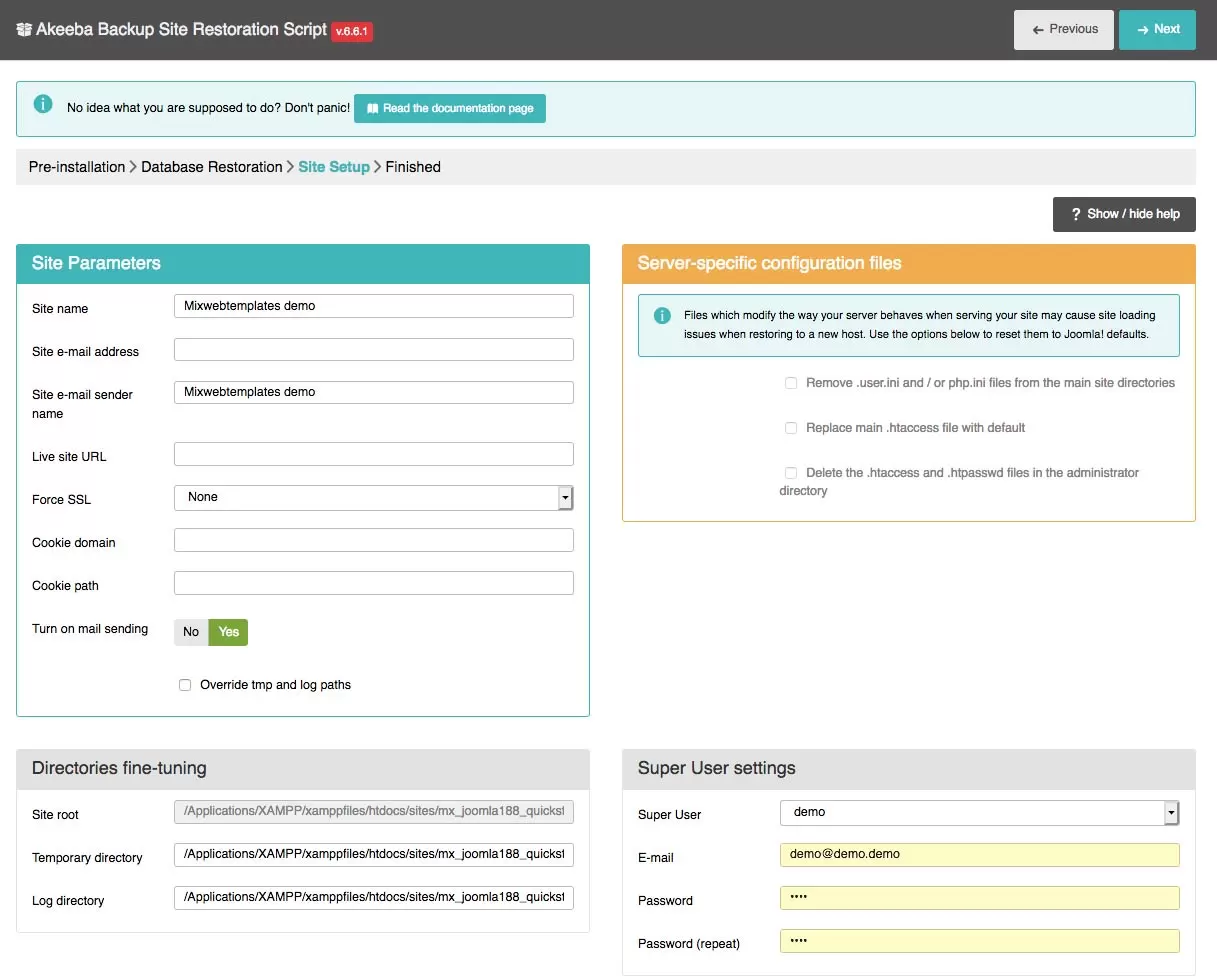Viewport: 1217px width, 980px height.
Task: Click the left arrow on Previous button
Action: [x=1035, y=29]
